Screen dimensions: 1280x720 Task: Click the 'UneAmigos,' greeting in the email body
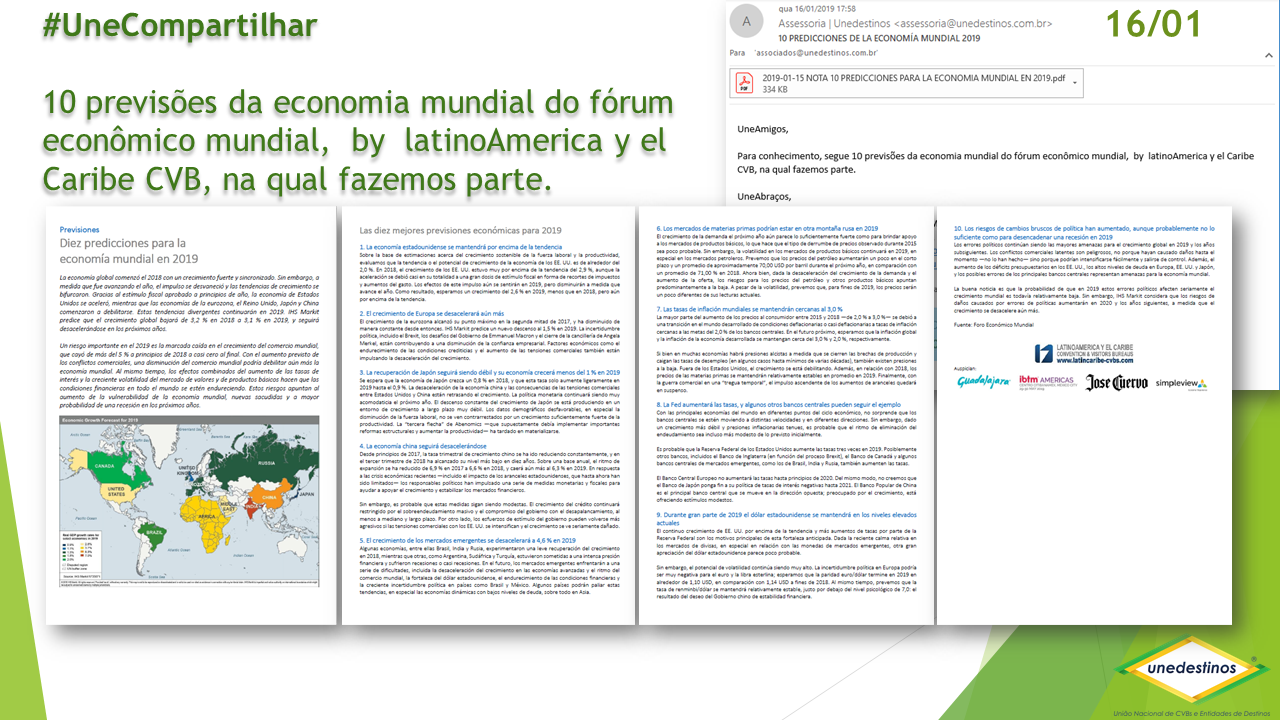click(x=763, y=129)
